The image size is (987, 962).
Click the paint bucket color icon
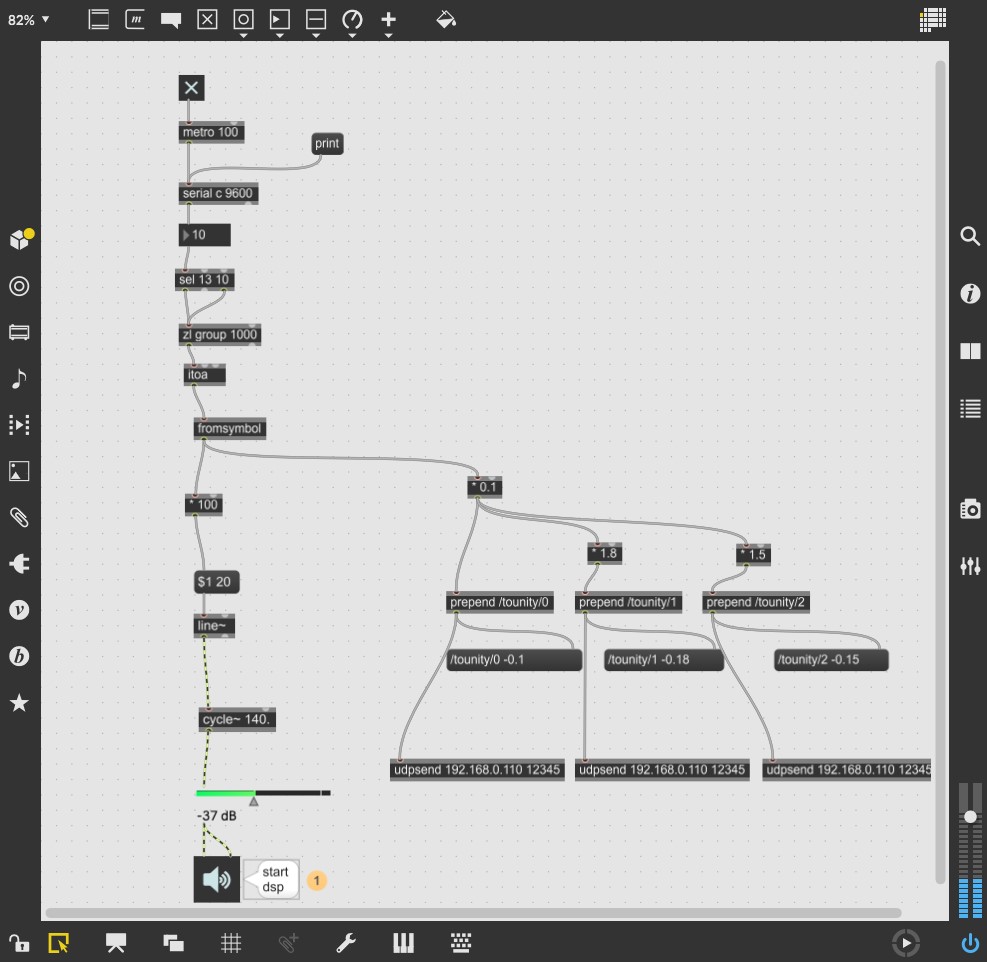(x=446, y=19)
